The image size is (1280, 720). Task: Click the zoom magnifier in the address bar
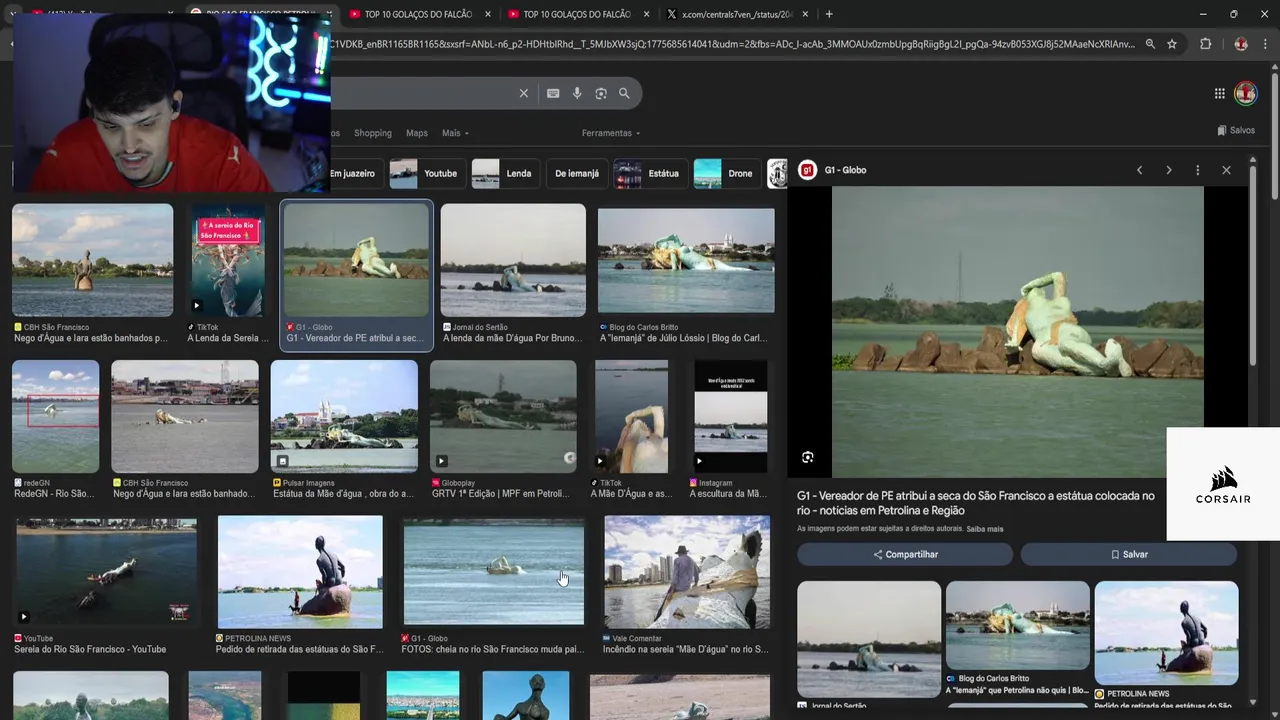point(1150,44)
